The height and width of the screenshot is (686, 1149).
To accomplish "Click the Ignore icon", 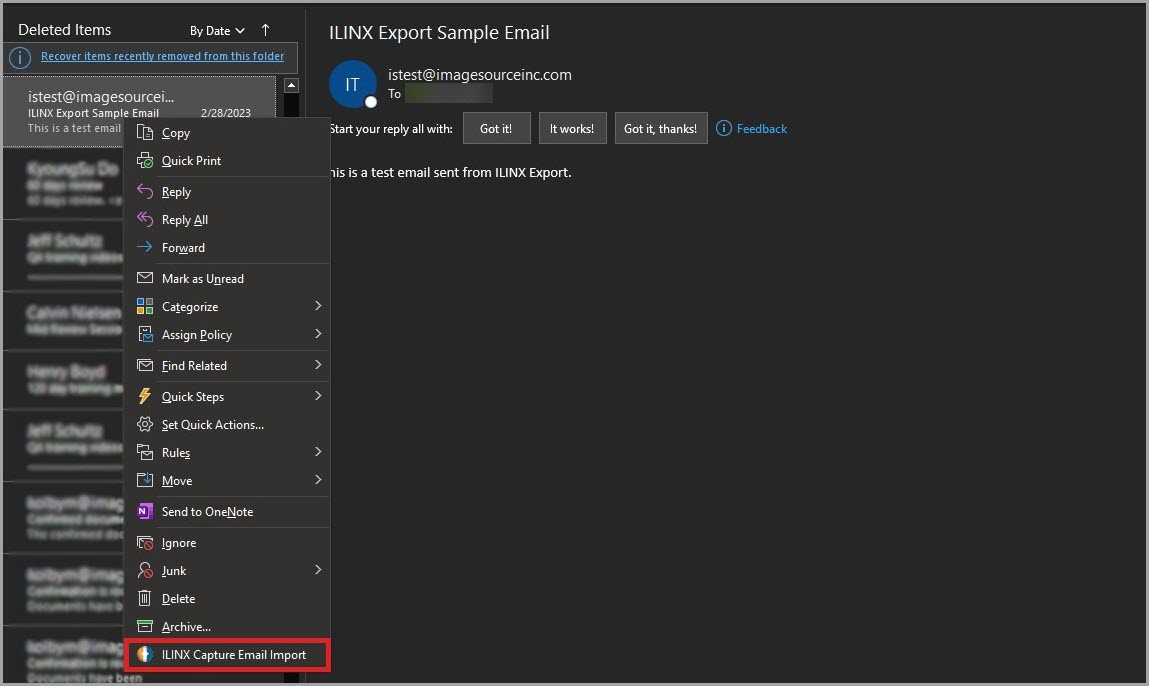I will tap(145, 542).
